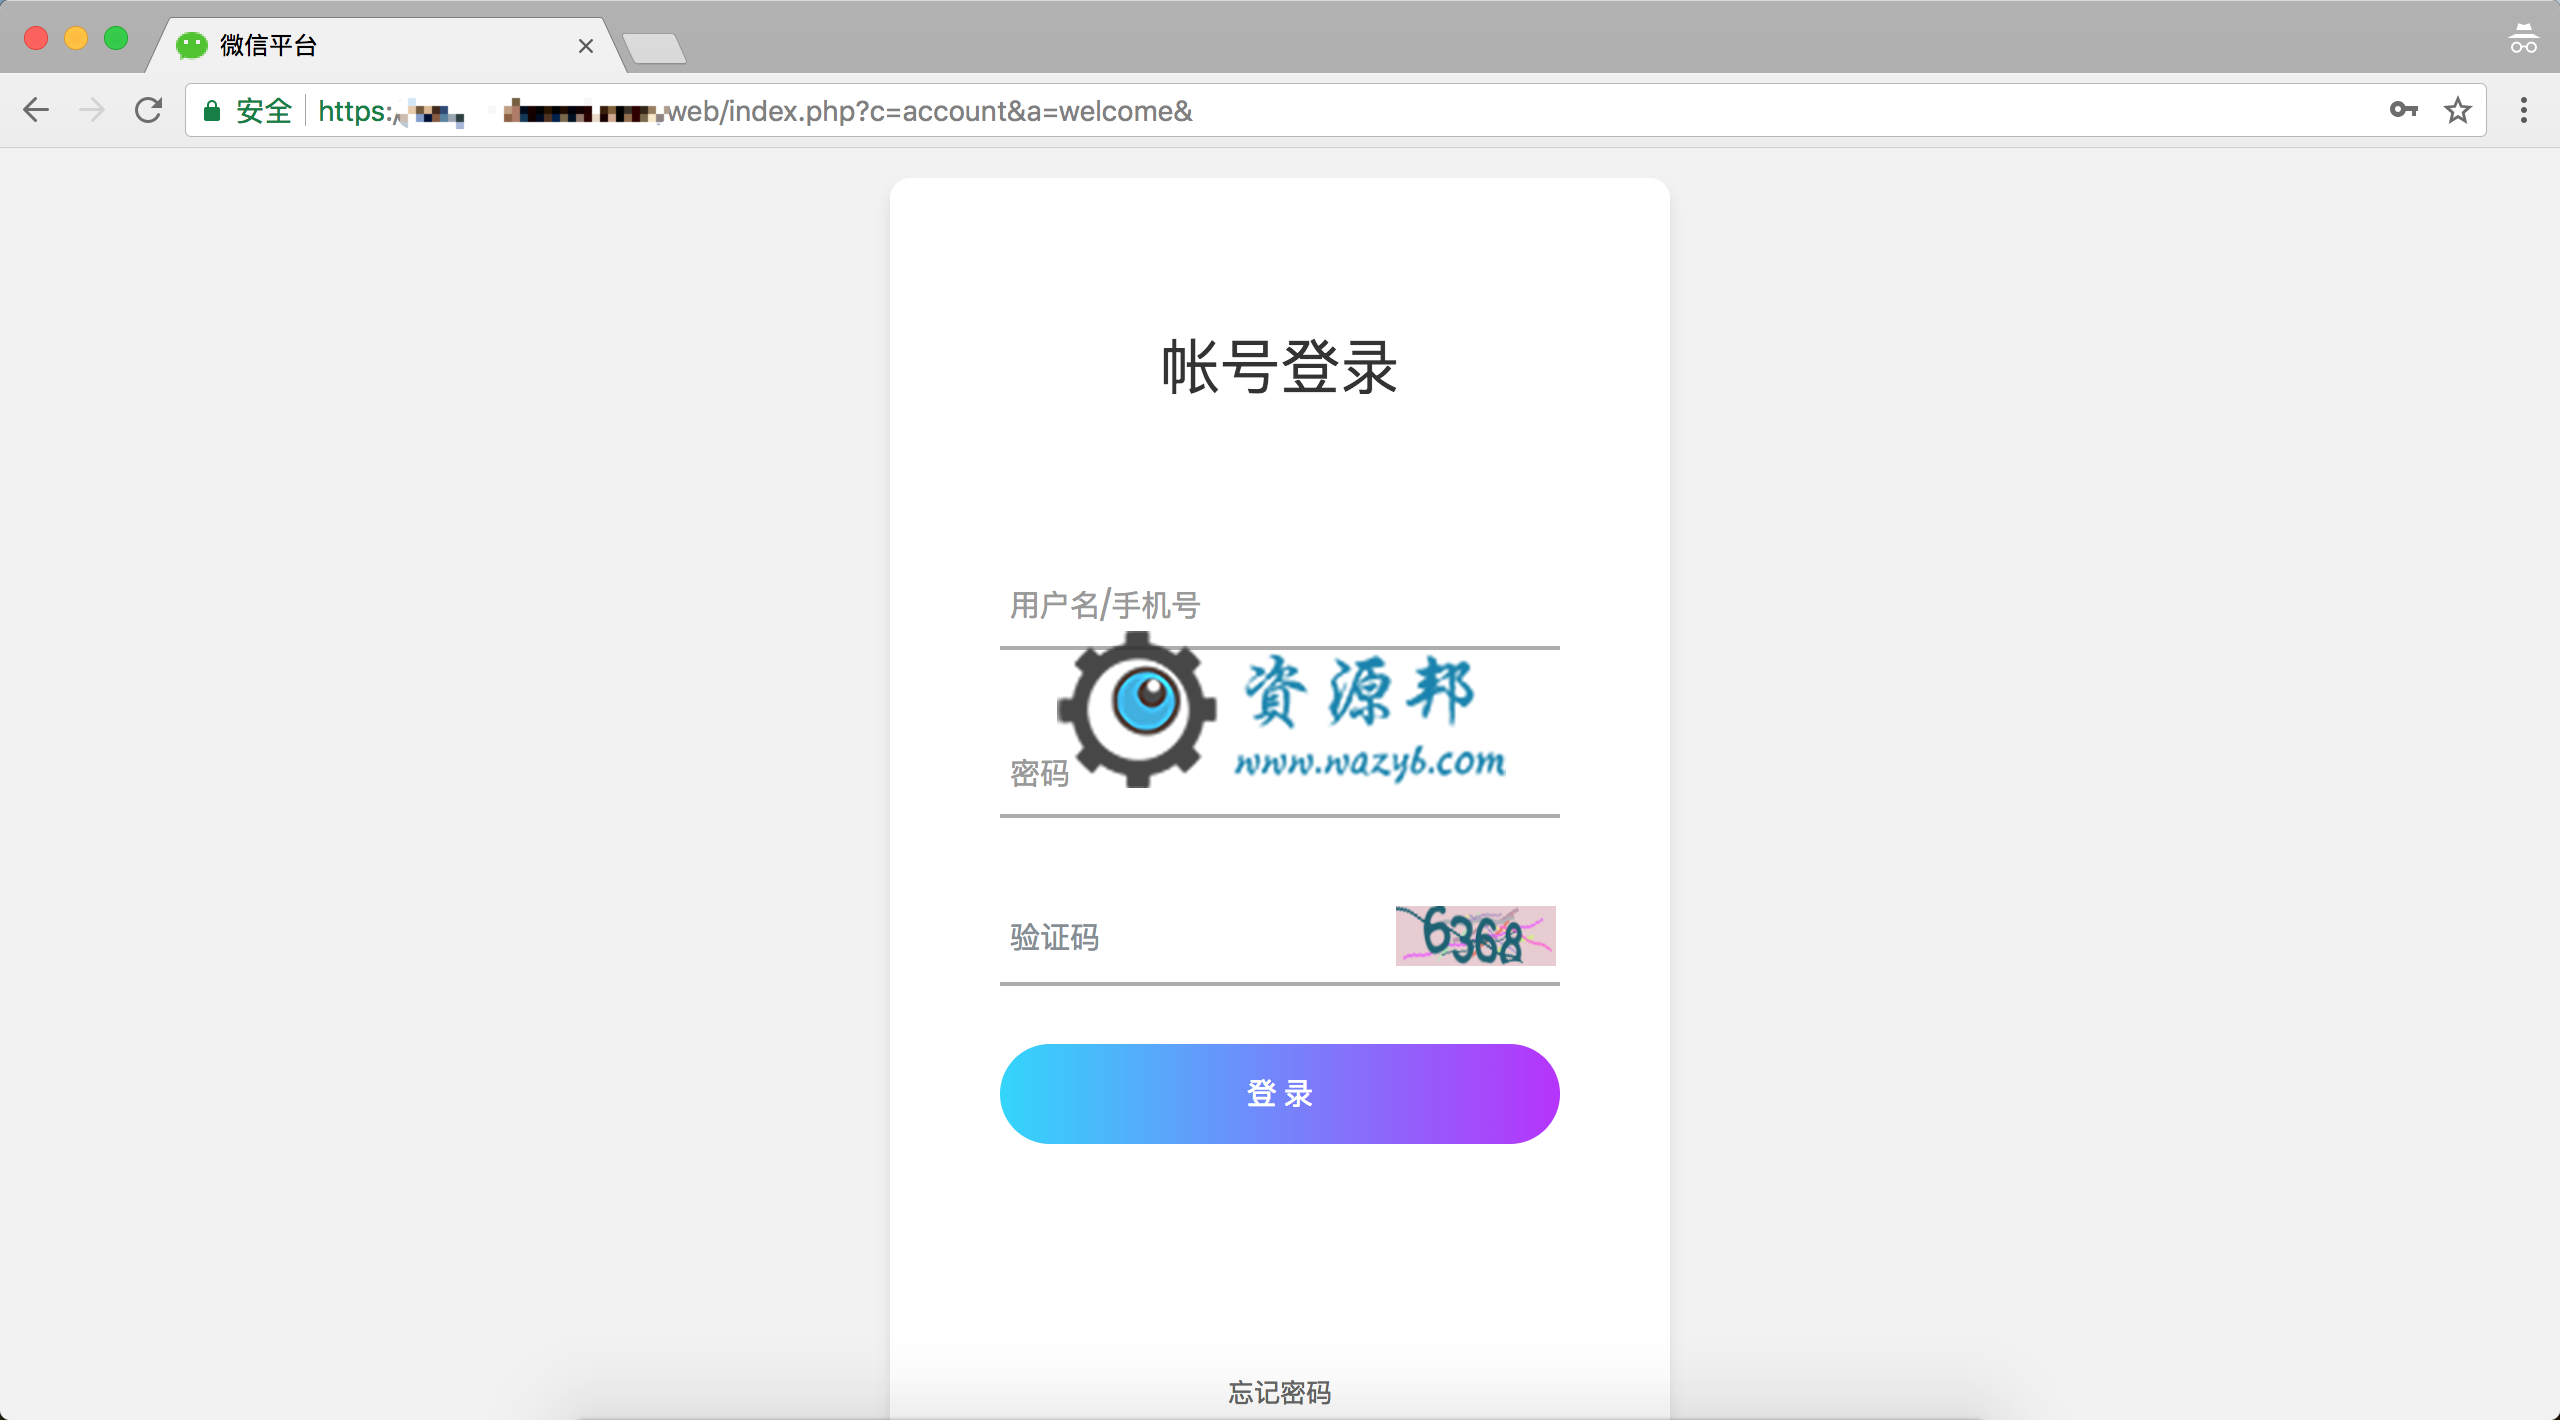Select the 微信平台 browser tab
The height and width of the screenshot is (1420, 2560).
(386, 45)
